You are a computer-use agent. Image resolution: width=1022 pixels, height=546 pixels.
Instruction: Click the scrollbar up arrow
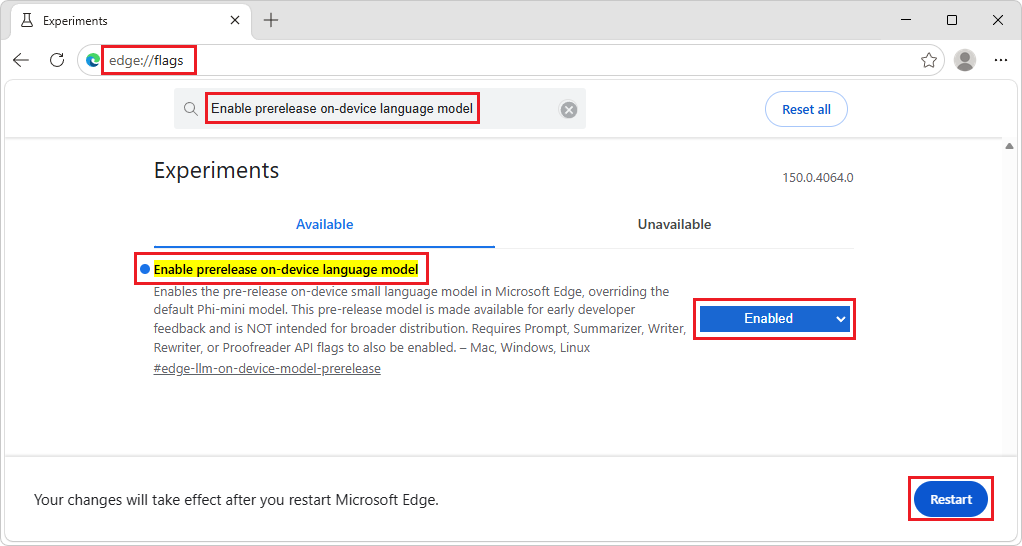point(1010,146)
